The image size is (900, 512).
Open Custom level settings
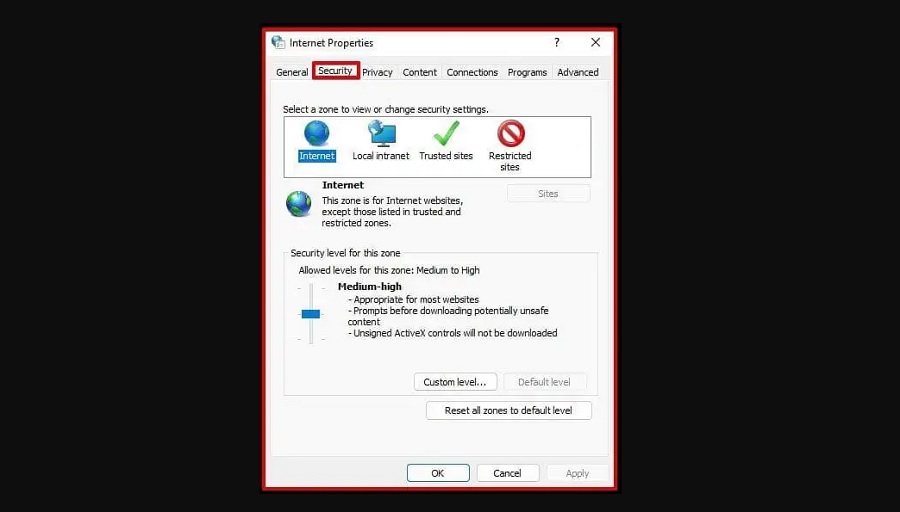tap(455, 382)
